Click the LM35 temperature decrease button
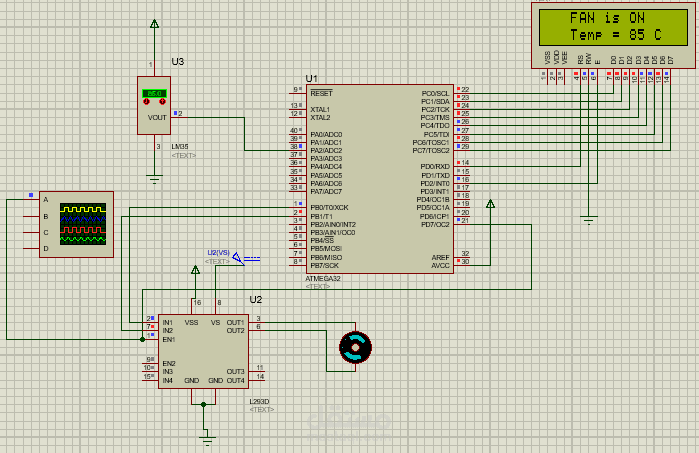 coord(146,102)
